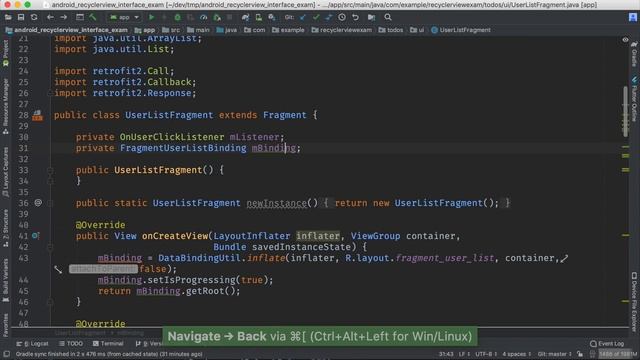Open the Git: master branch selector
The height and width of the screenshot is (360, 640).
(x=555, y=354)
